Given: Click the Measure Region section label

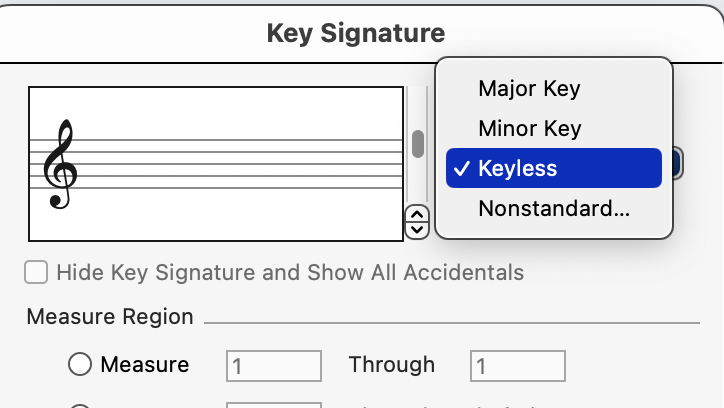Looking at the screenshot, I should point(110,317).
